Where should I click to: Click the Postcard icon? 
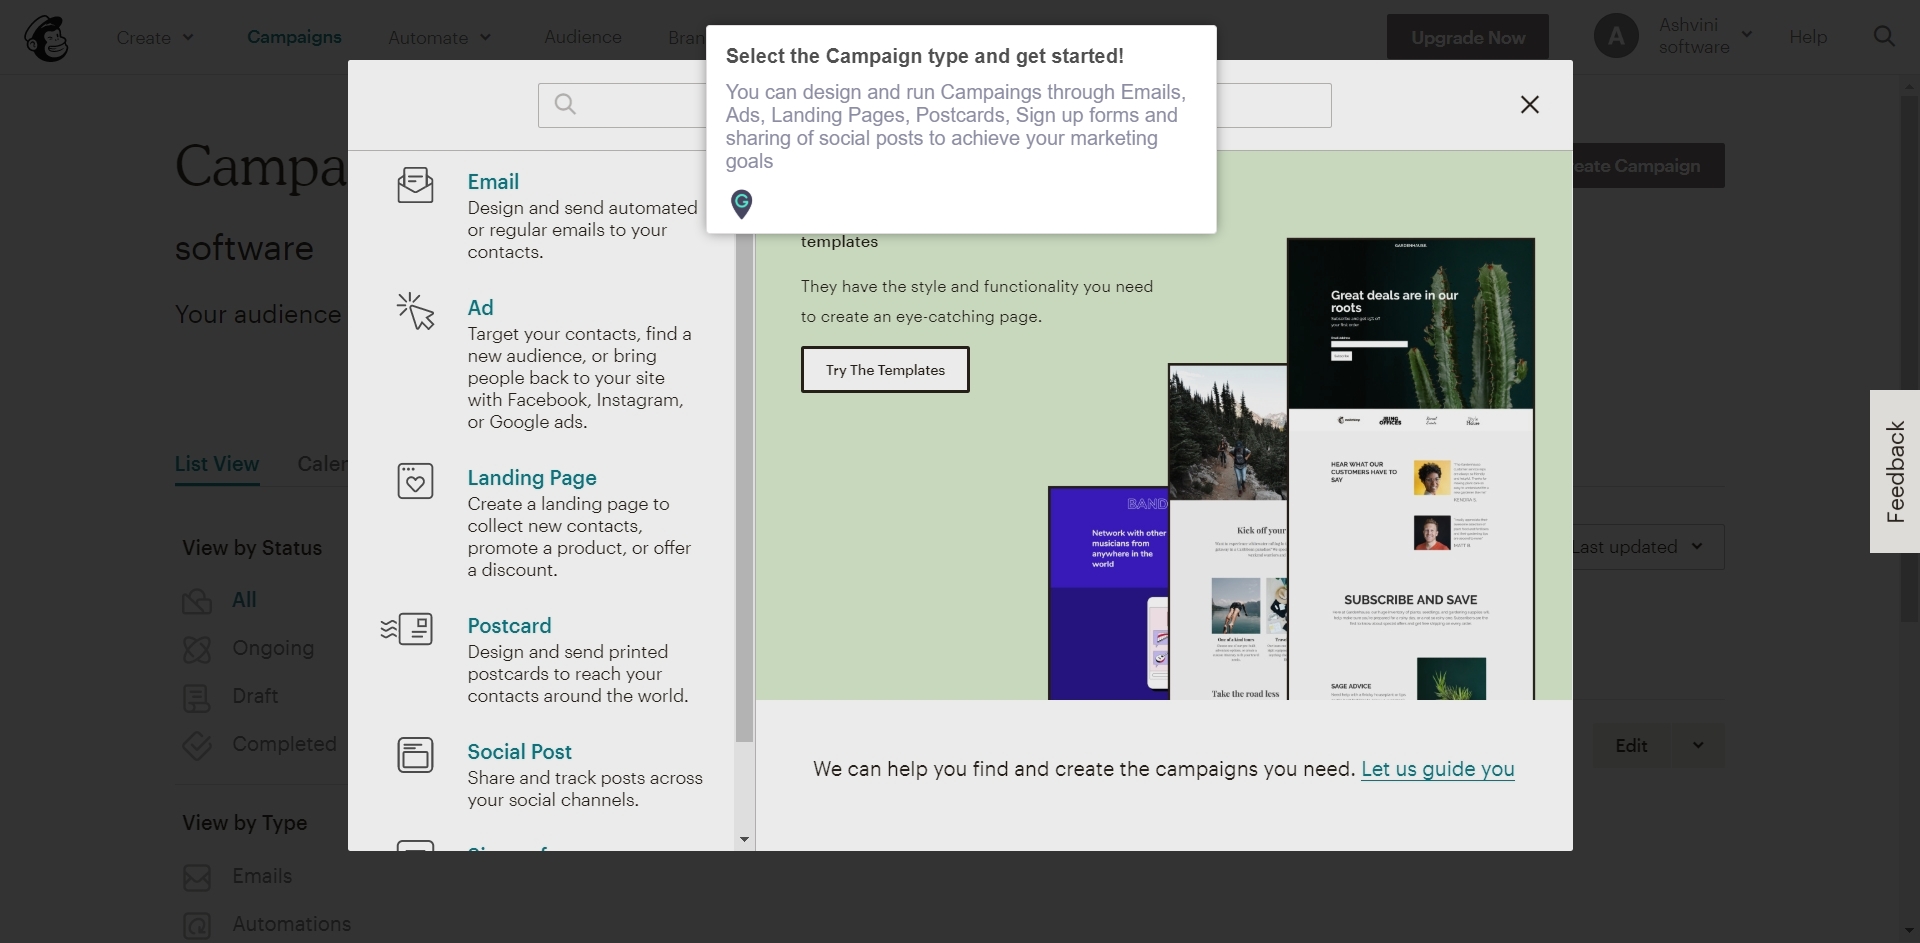[x=407, y=629]
